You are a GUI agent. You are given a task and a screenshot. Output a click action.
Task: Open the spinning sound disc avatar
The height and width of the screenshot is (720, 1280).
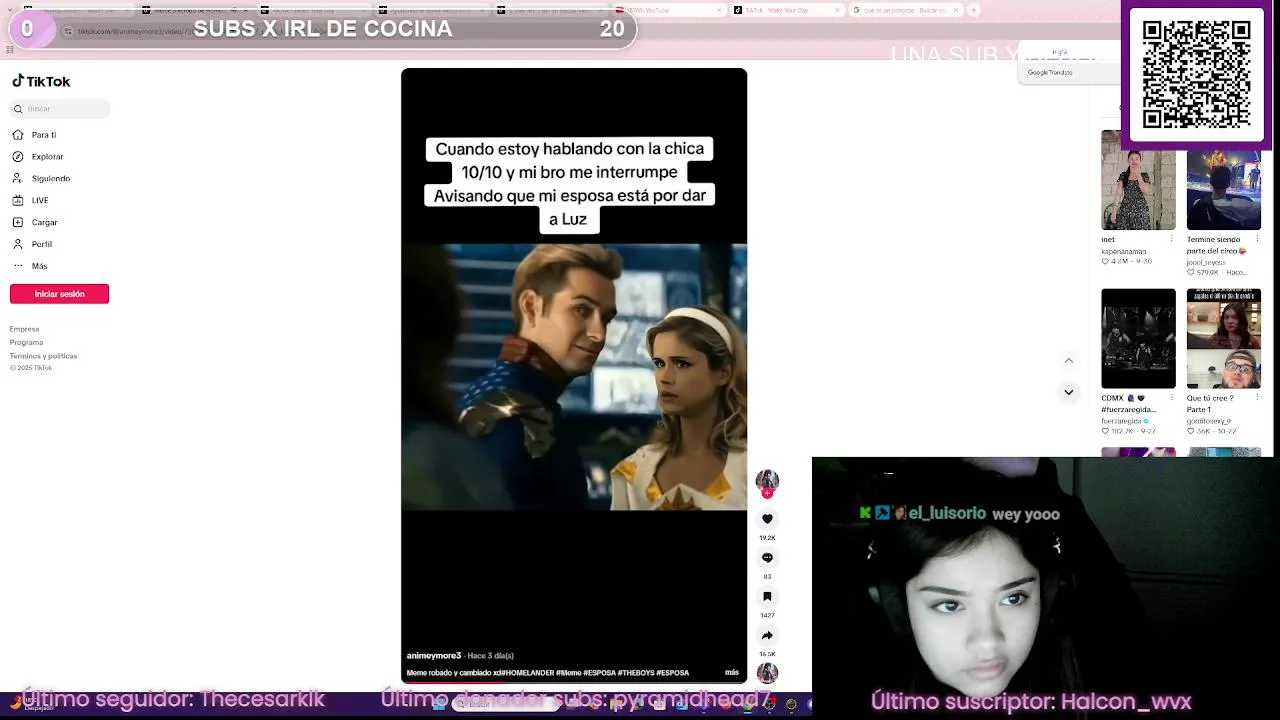pos(767,673)
